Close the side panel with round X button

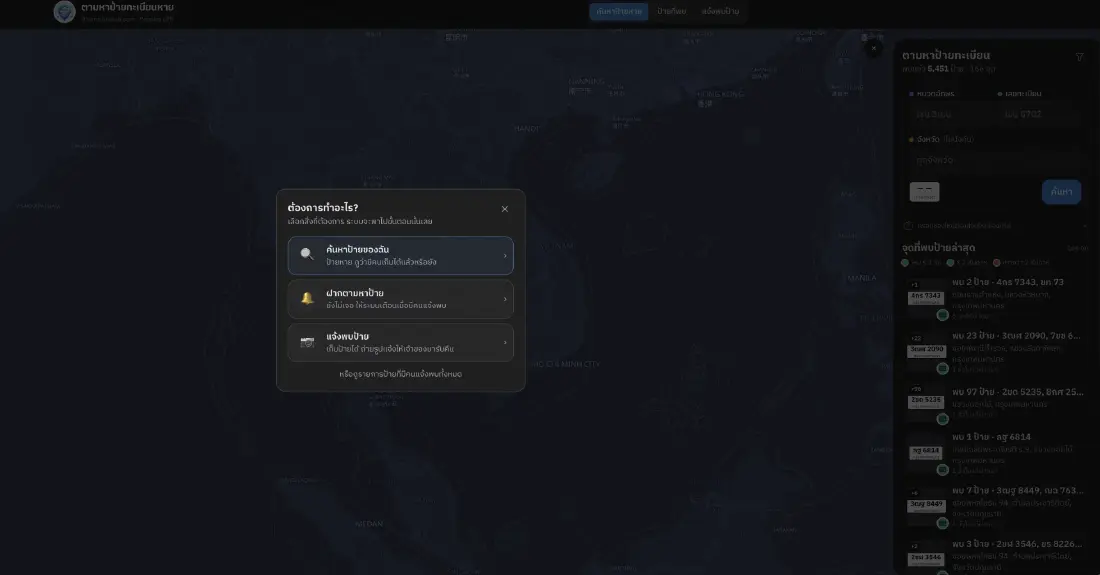(873, 48)
